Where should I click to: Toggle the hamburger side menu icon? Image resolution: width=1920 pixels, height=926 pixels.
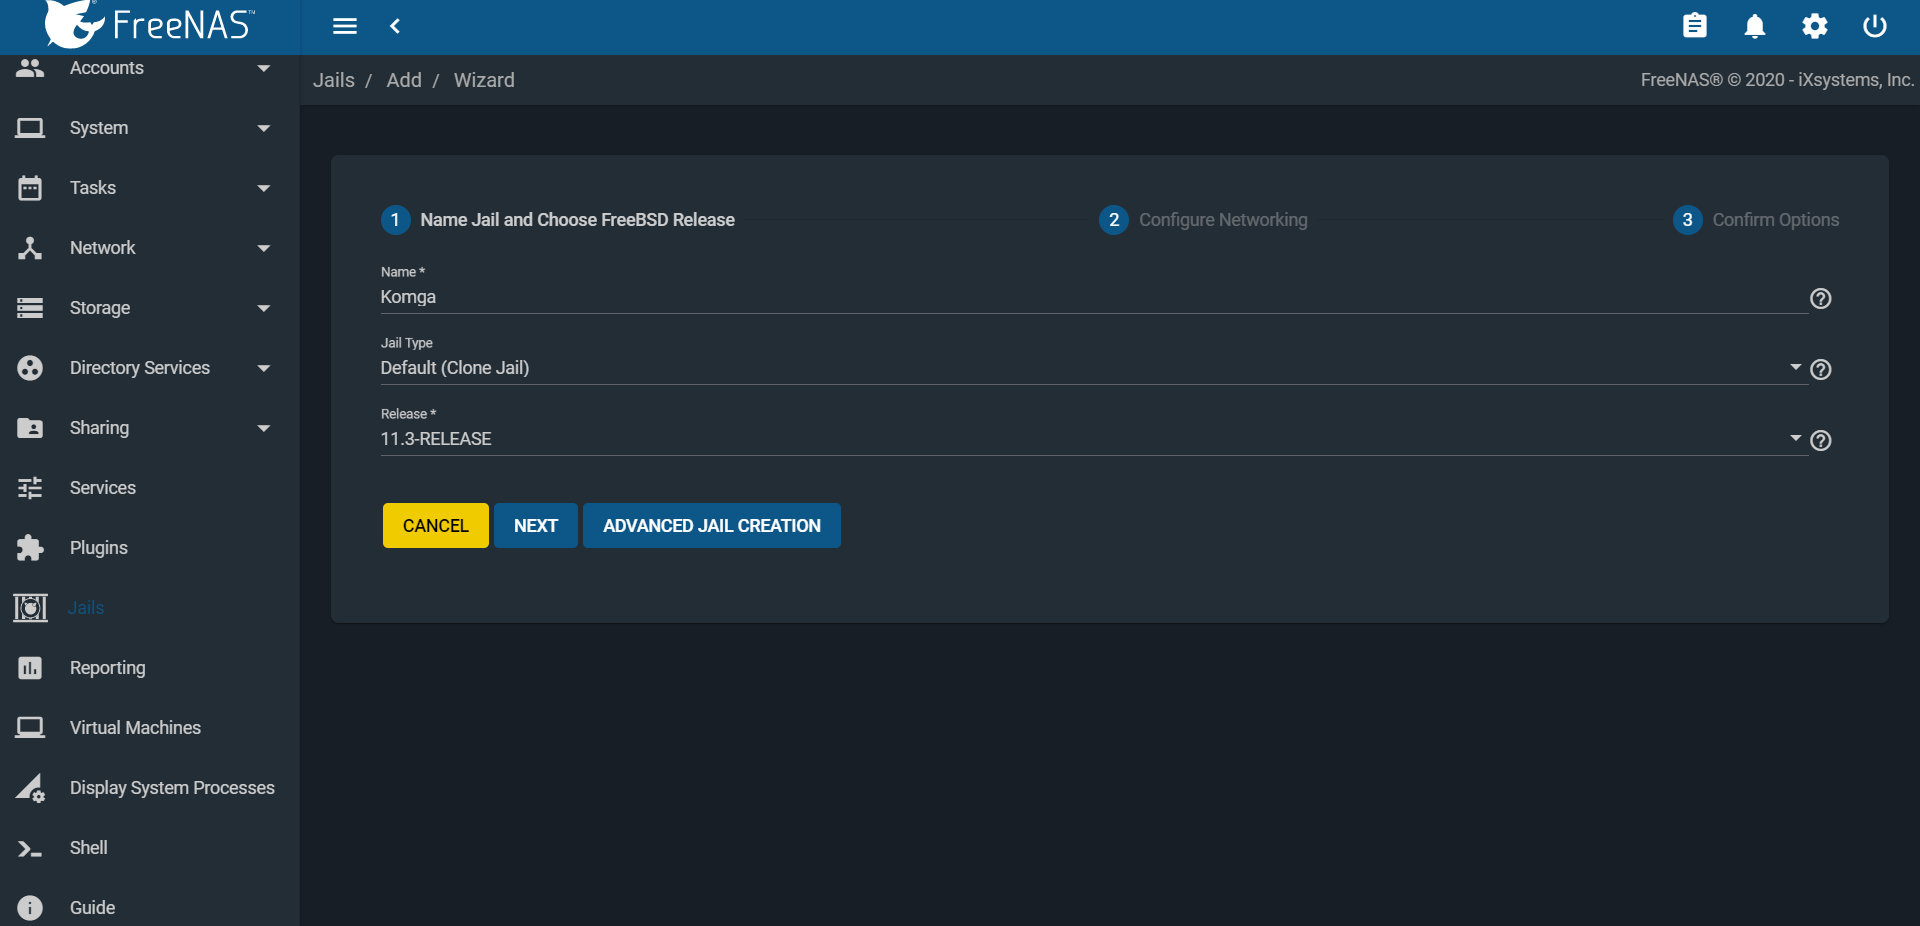point(345,26)
